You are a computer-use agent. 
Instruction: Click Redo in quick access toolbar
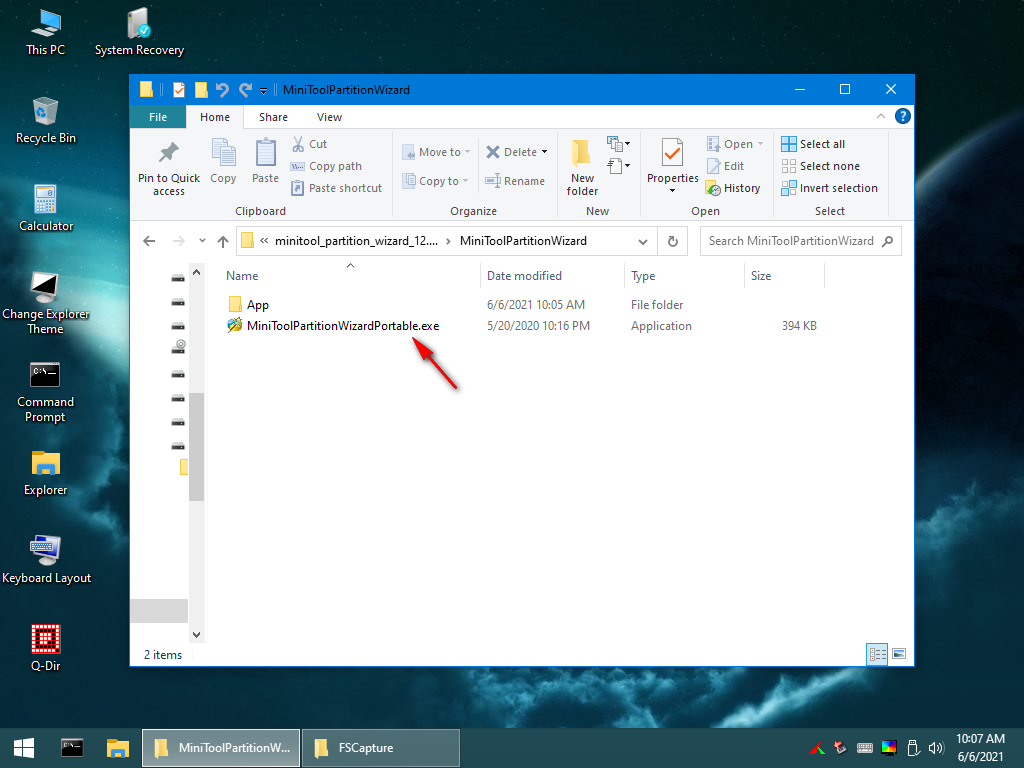245,89
